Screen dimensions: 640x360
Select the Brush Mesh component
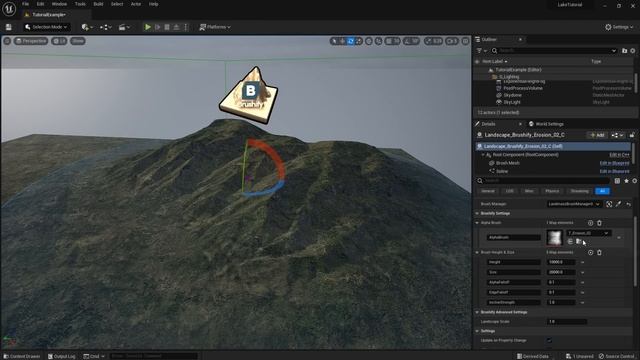click(508, 163)
